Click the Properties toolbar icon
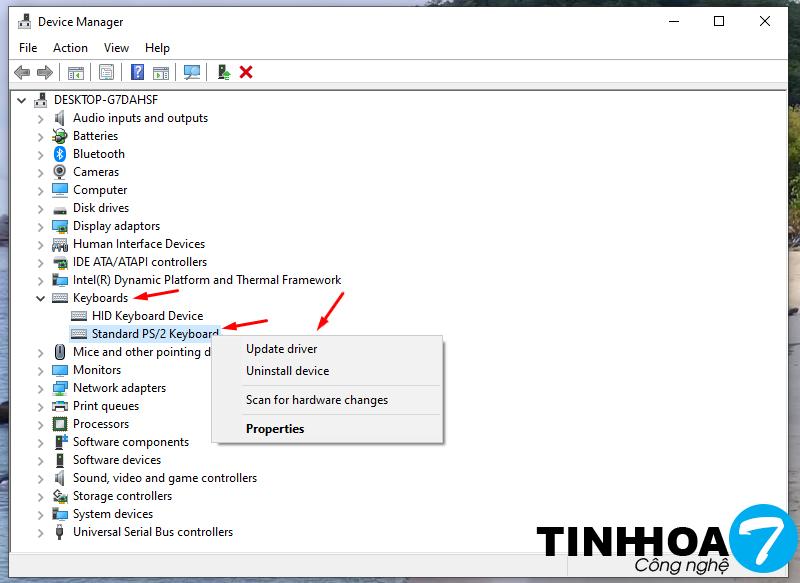Viewport: 800px width, 583px height. [x=106, y=72]
